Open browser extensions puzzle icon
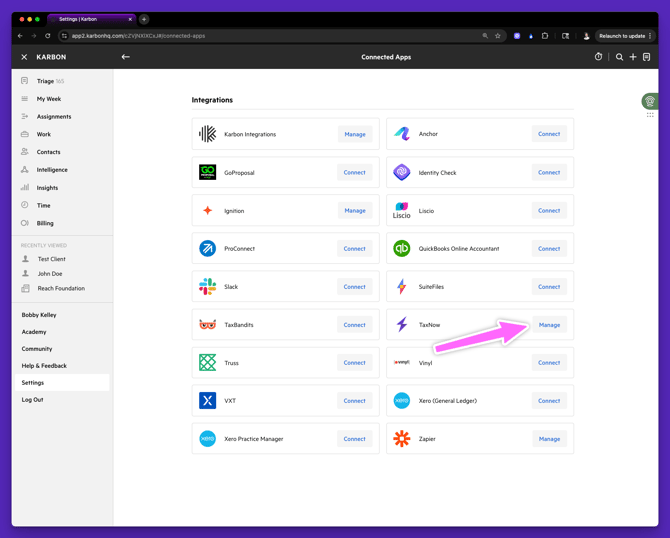The image size is (670, 538). 545,36
